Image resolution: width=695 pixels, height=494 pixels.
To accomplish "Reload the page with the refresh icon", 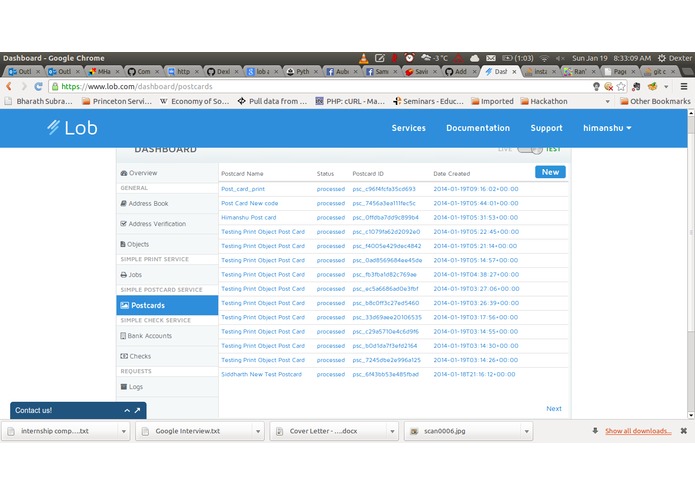I will 39,86.
